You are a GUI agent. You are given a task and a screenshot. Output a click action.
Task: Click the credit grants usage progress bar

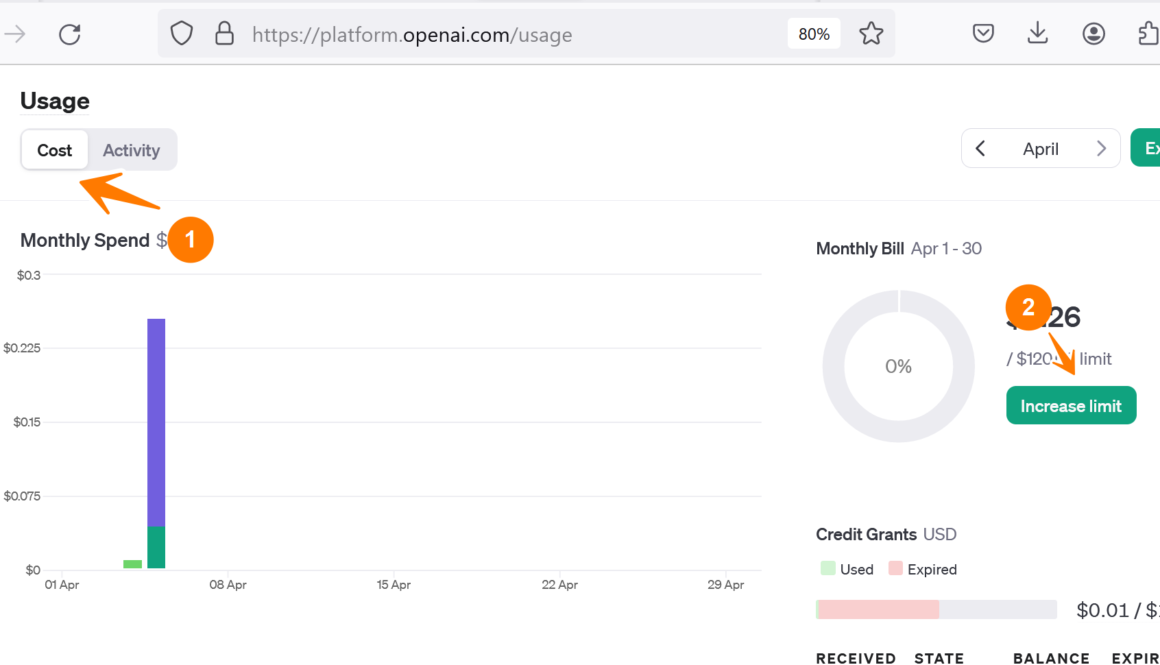936,609
